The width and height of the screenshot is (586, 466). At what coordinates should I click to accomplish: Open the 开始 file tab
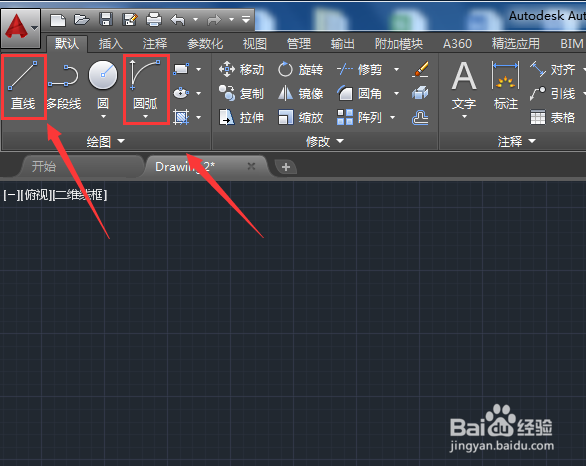pyautogui.click(x=81, y=166)
